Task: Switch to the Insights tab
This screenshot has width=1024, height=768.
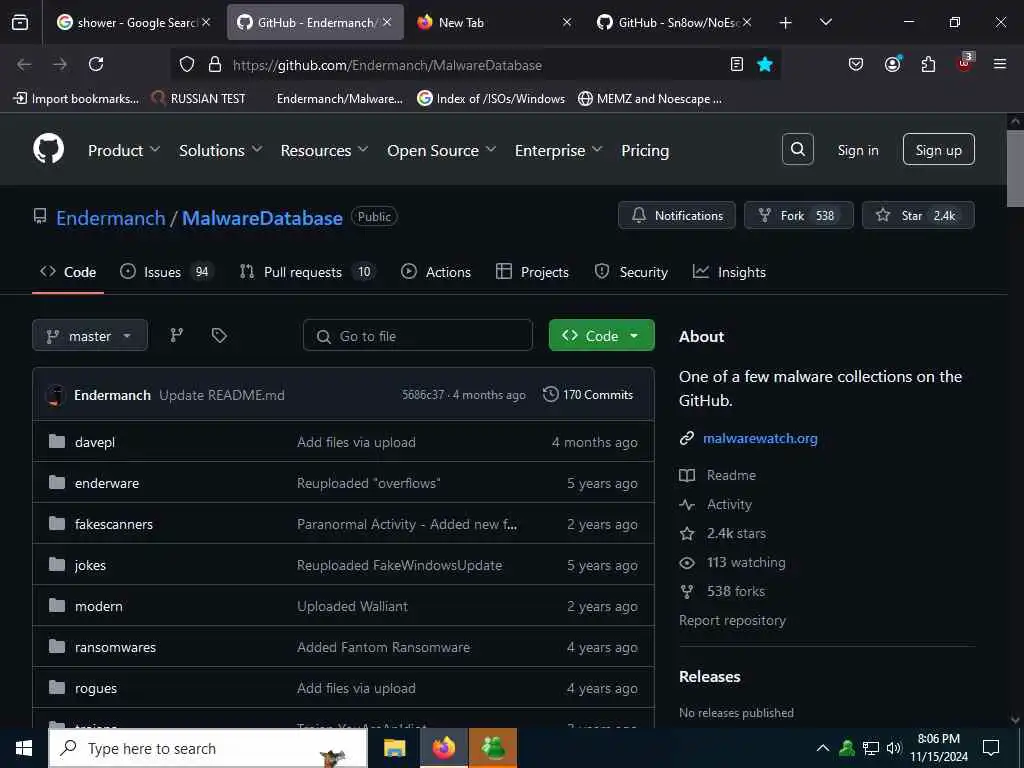Action: (x=729, y=272)
